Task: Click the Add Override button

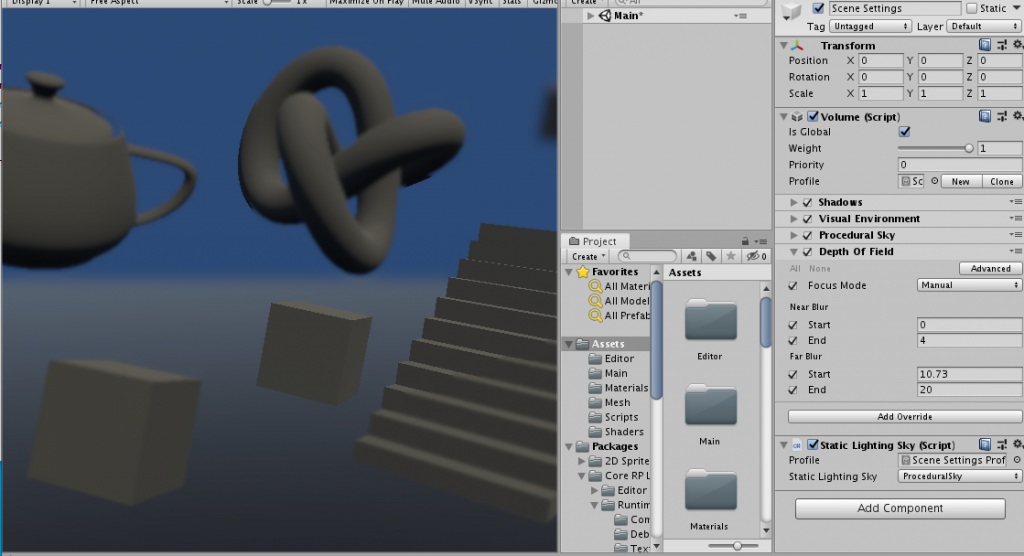Action: (x=904, y=416)
